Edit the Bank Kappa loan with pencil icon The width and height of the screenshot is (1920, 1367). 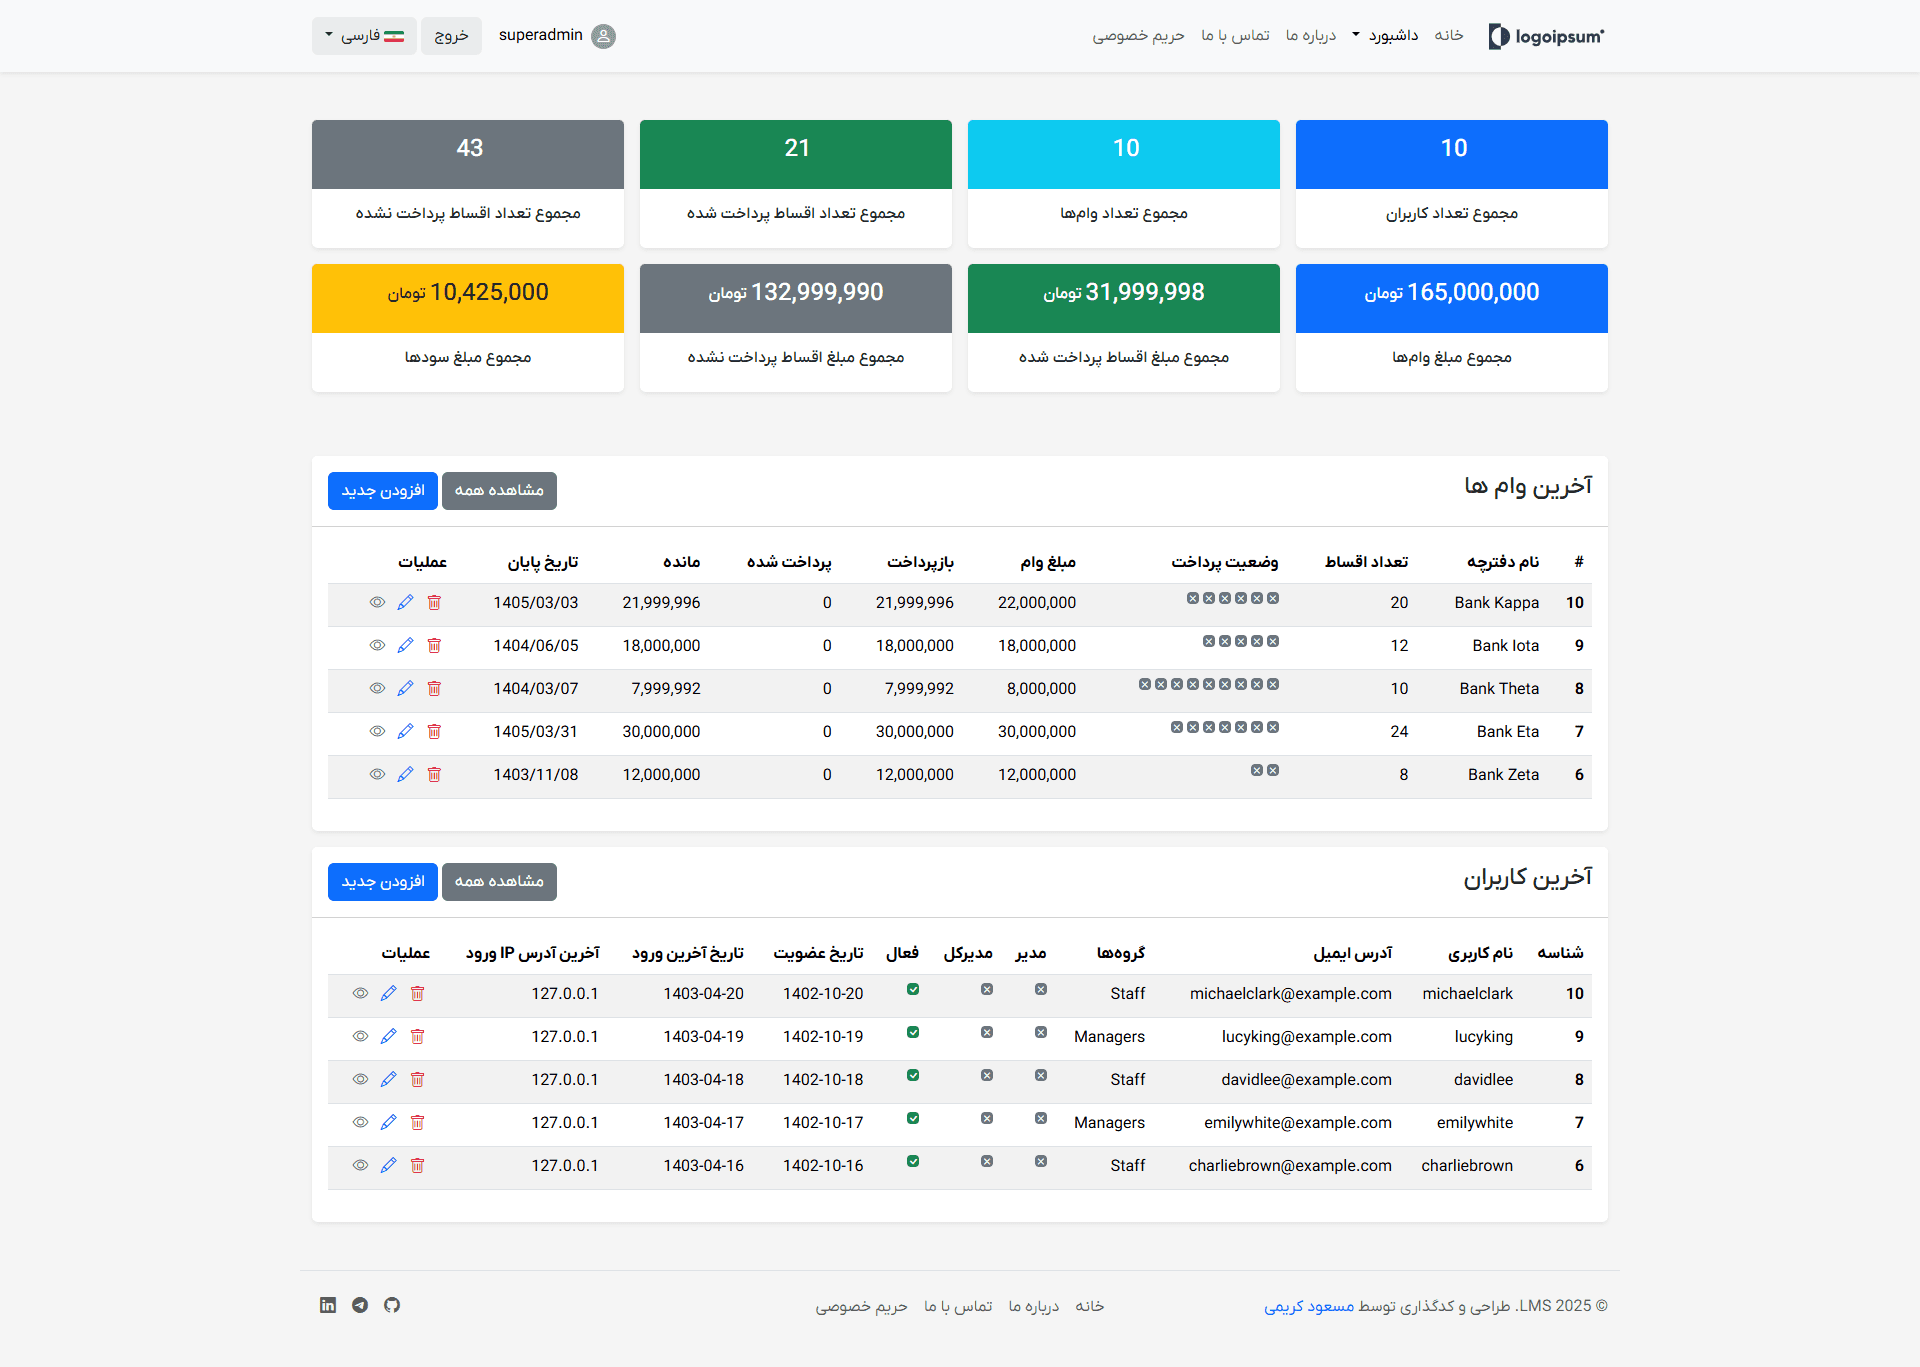pyautogui.click(x=405, y=602)
